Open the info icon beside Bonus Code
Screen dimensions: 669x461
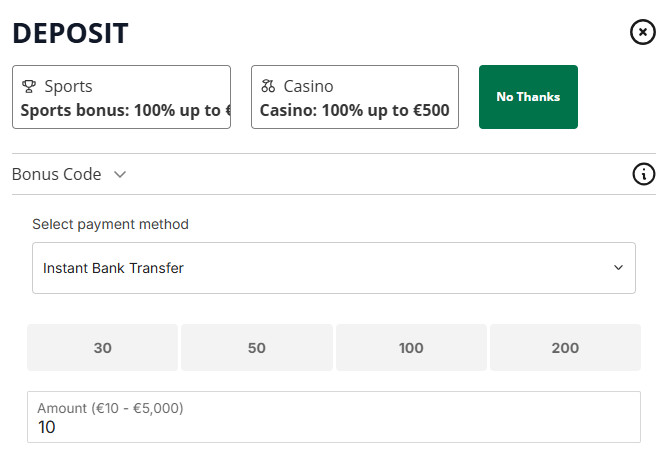[x=644, y=174]
